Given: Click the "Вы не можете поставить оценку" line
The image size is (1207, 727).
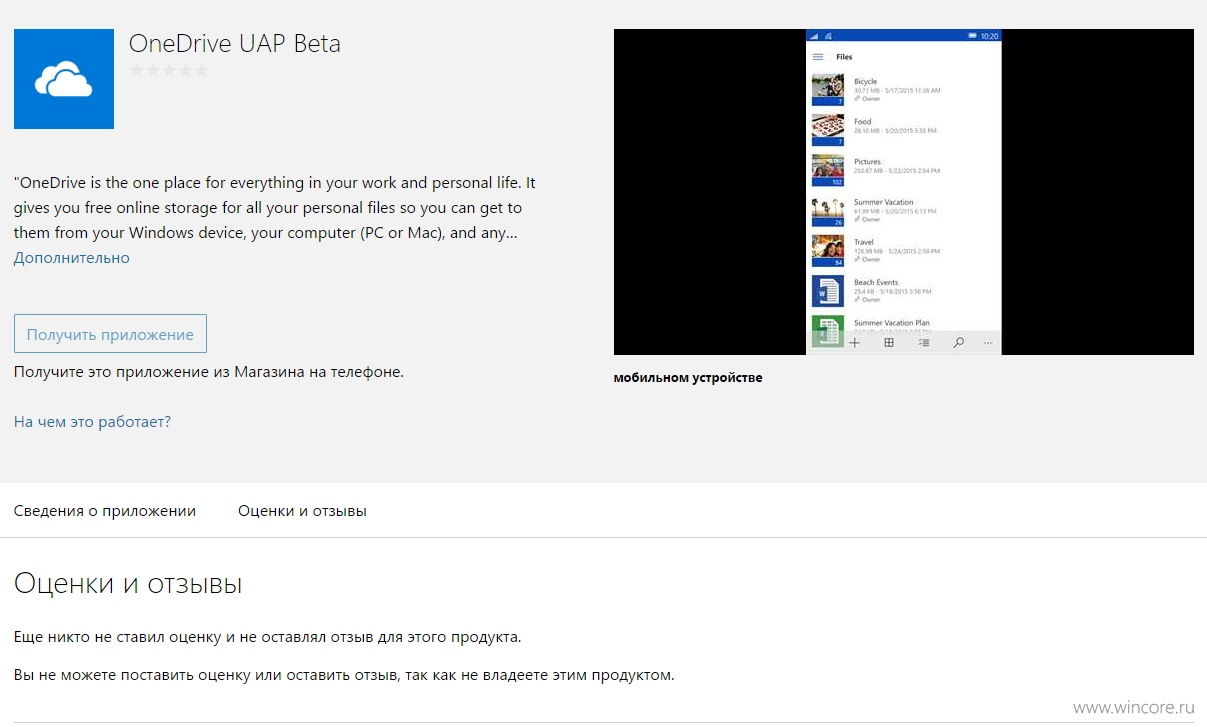Looking at the screenshot, I should pos(344,675).
